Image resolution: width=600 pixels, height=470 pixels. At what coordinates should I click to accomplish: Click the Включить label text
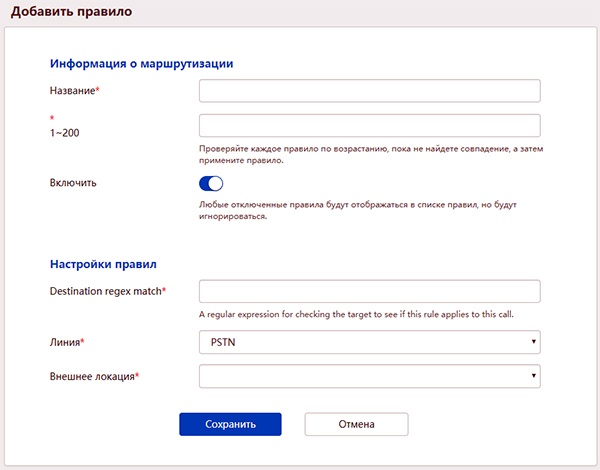[73, 184]
